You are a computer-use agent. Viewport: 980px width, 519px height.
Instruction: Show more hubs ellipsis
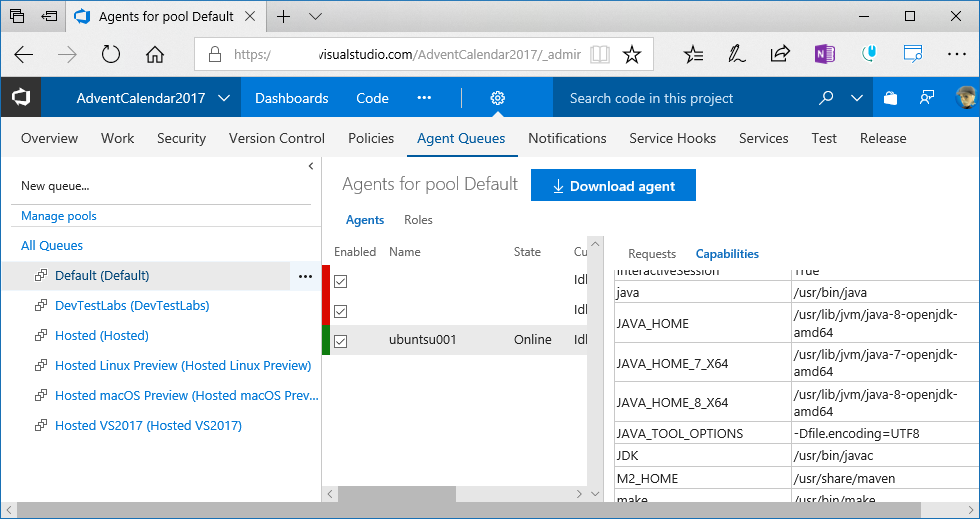pos(424,98)
